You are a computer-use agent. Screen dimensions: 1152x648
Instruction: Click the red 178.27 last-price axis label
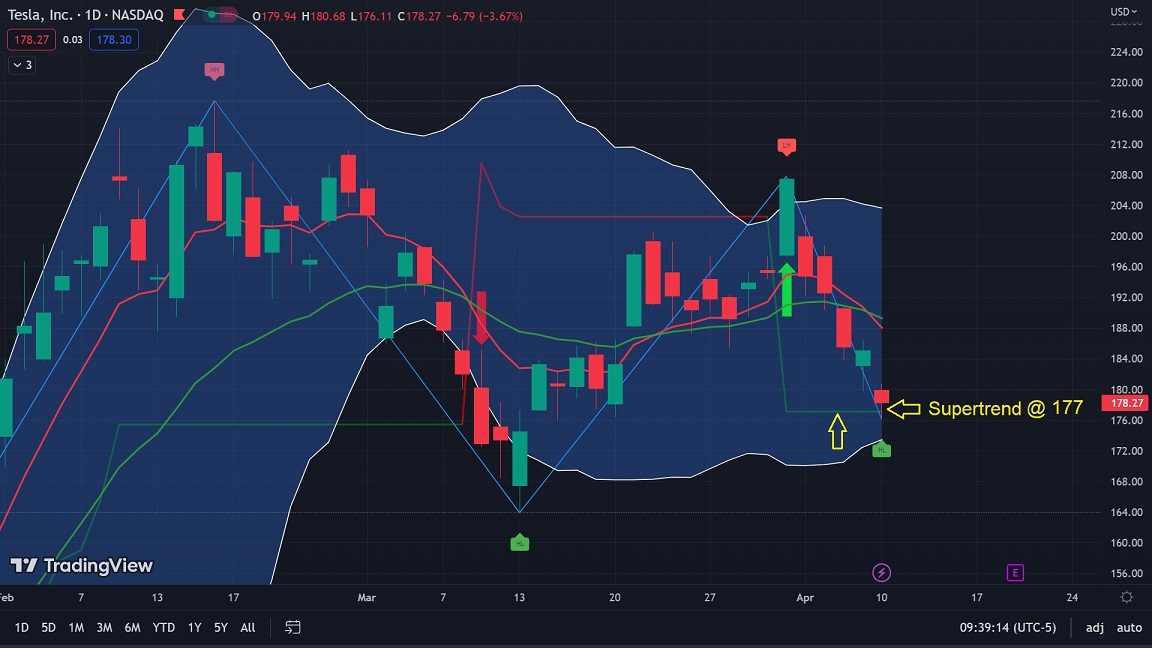(x=1126, y=403)
